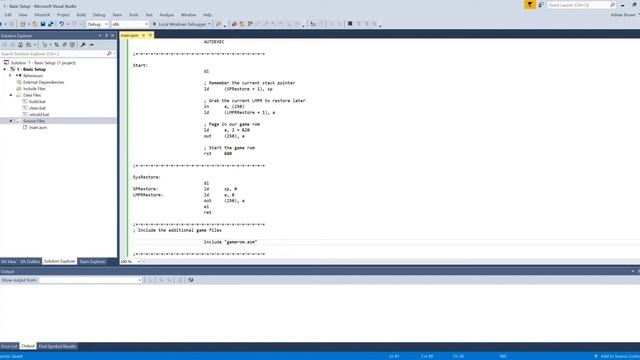640x360 pixels.
Task: Open the Edit menu
Action: pos(8,15)
